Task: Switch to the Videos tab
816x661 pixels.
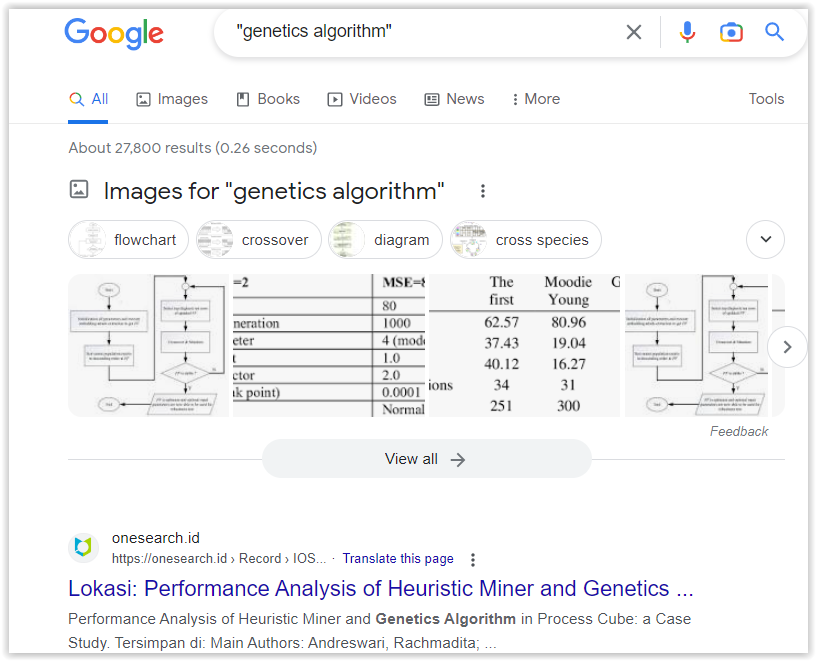Action: tap(362, 99)
